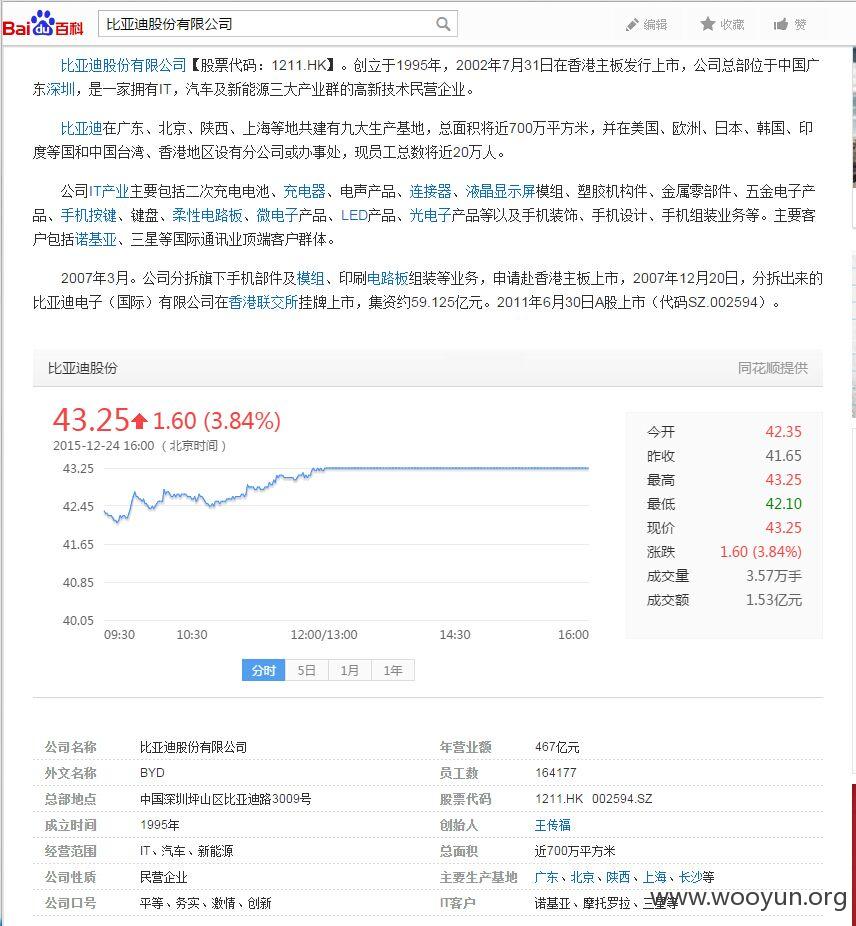Open the 深圳 link

click(x=60, y=89)
